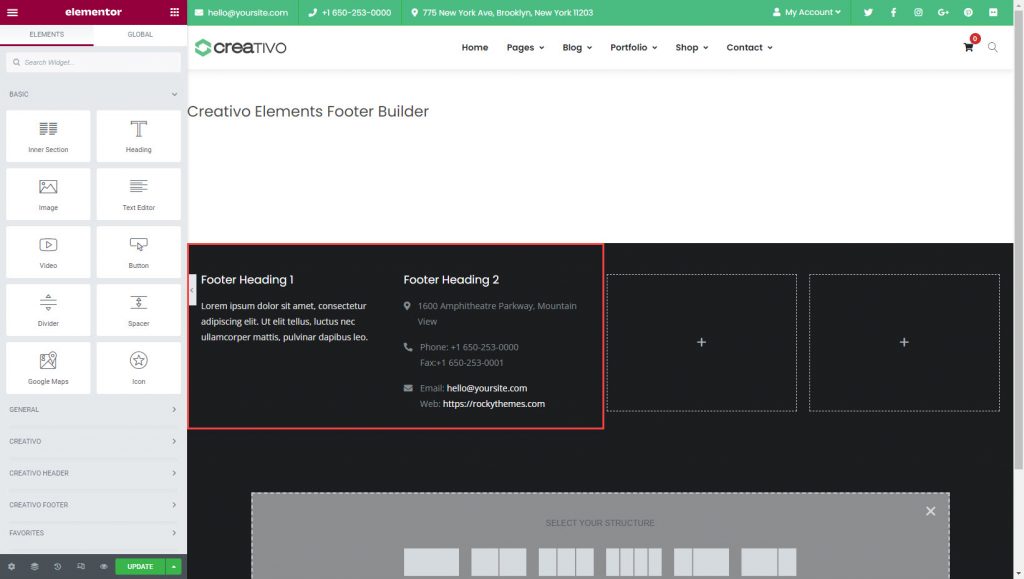
Task: Add widget to third empty footer column
Action: [x=701, y=342]
